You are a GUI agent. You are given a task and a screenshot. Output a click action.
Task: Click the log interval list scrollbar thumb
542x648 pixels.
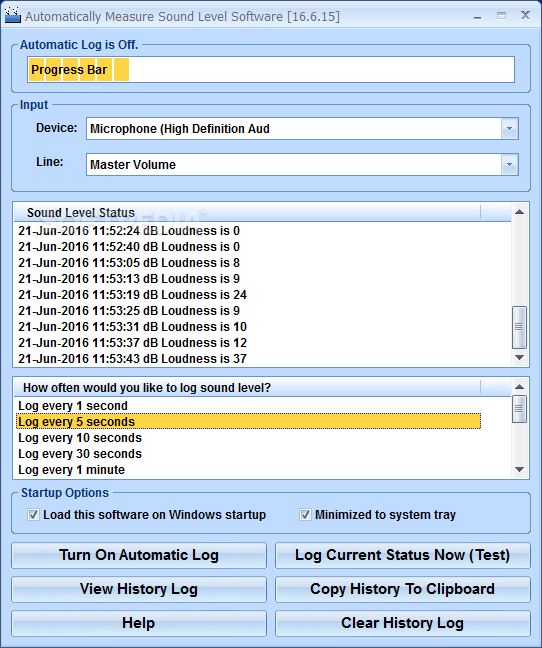[x=519, y=409]
